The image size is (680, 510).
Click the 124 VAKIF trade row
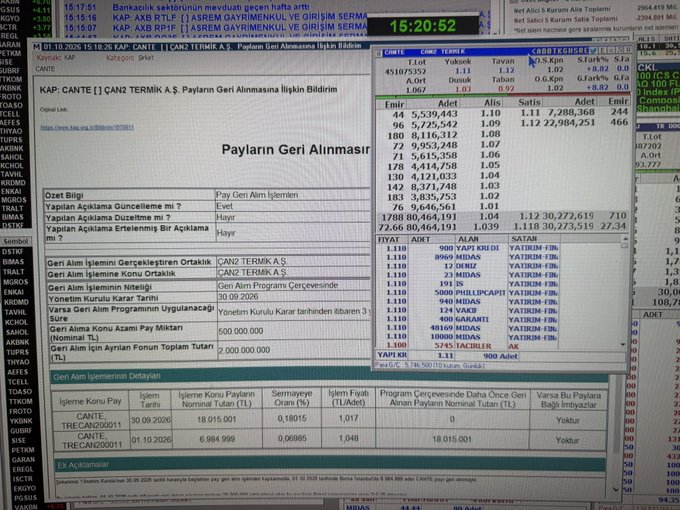point(468,311)
